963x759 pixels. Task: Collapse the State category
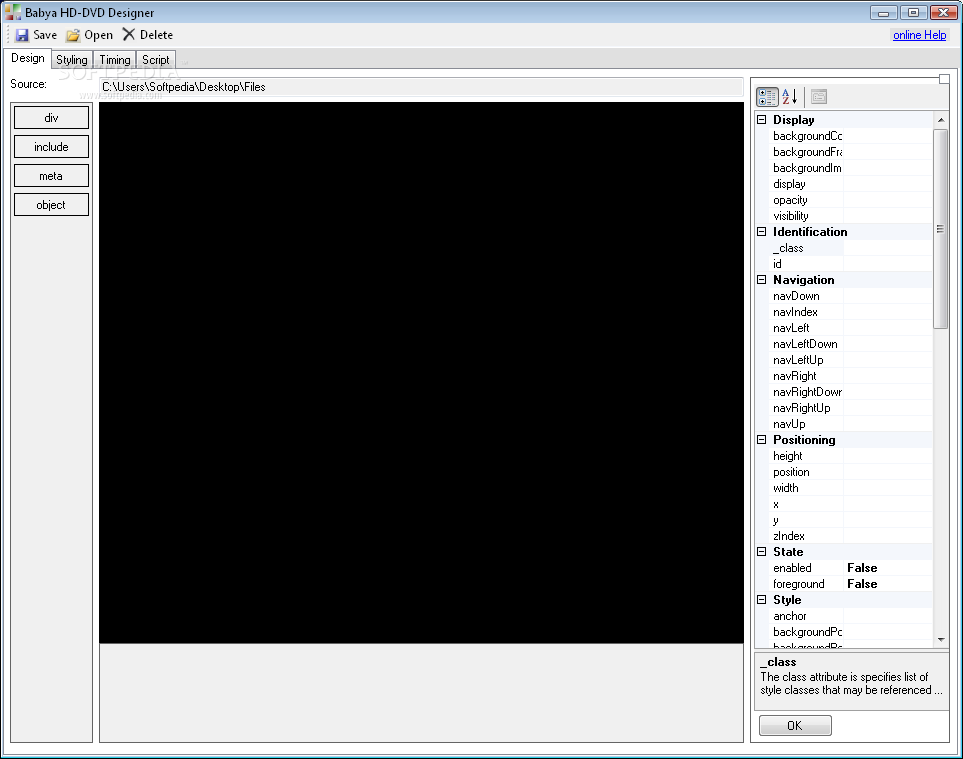(x=762, y=551)
